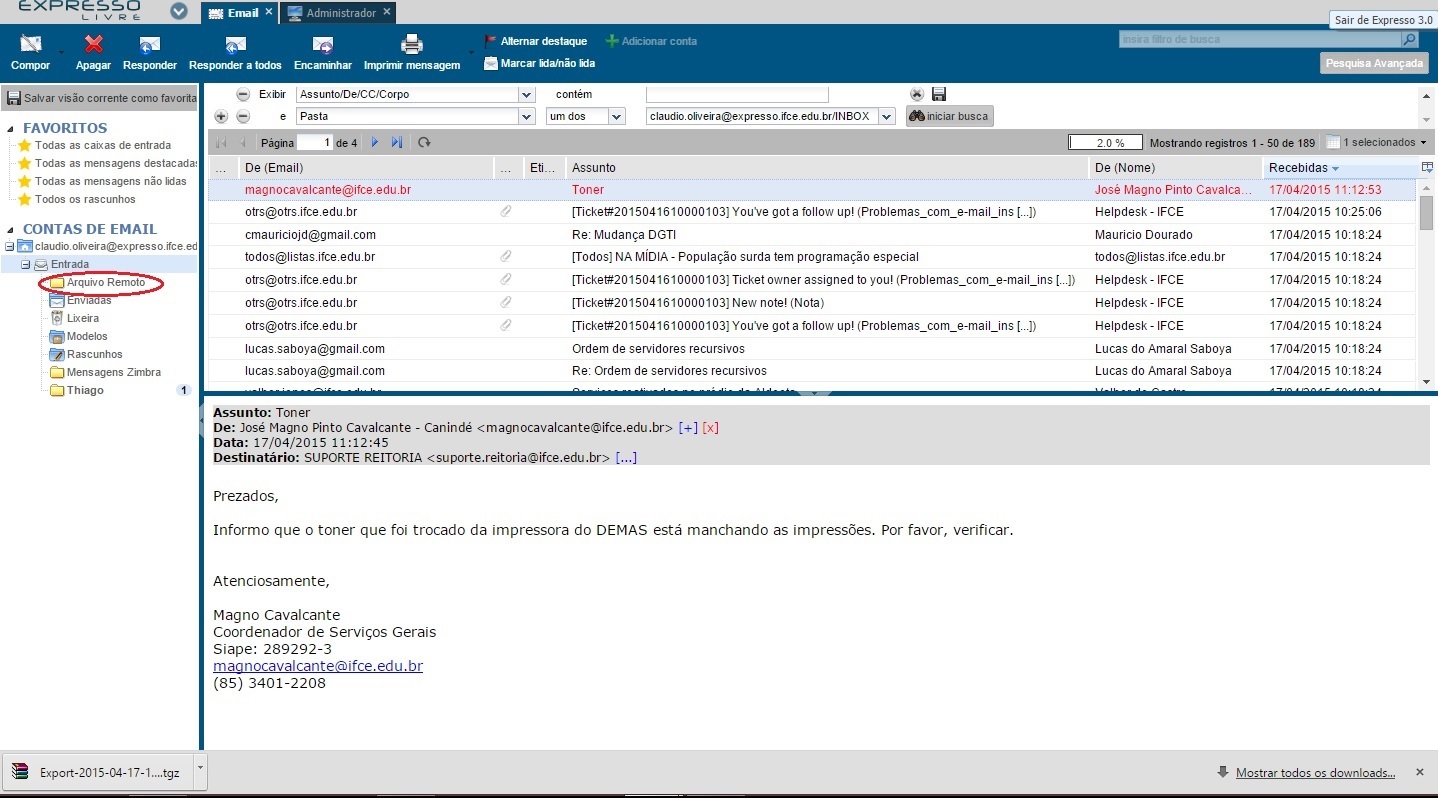The height and width of the screenshot is (798, 1438).
Task: Close the downloads bar
Action: coord(1419,772)
